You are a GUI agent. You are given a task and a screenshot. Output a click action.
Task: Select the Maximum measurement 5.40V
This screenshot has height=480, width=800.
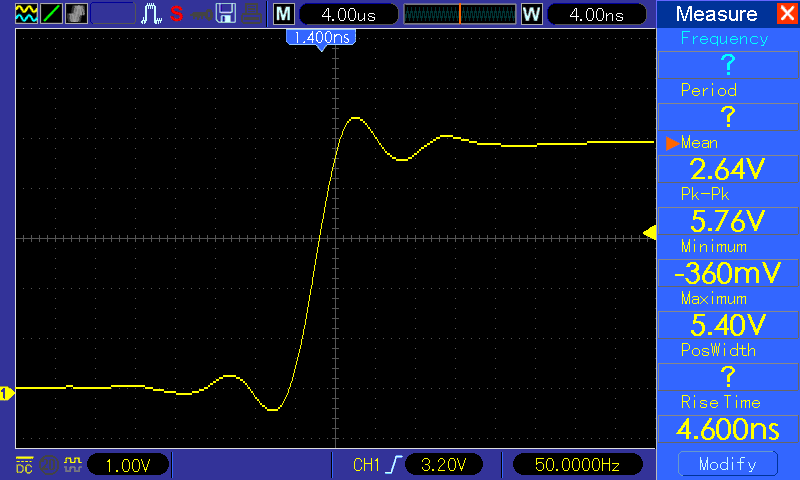pyautogui.click(x=728, y=325)
